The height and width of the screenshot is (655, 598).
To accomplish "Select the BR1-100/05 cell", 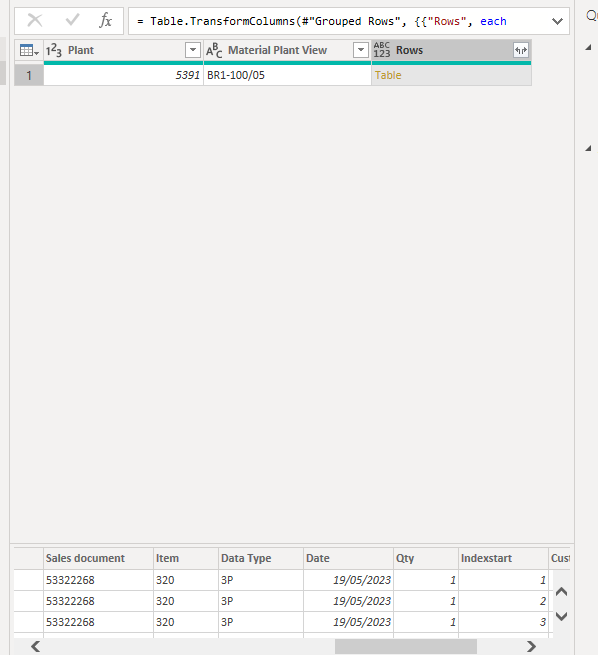I will tap(287, 76).
